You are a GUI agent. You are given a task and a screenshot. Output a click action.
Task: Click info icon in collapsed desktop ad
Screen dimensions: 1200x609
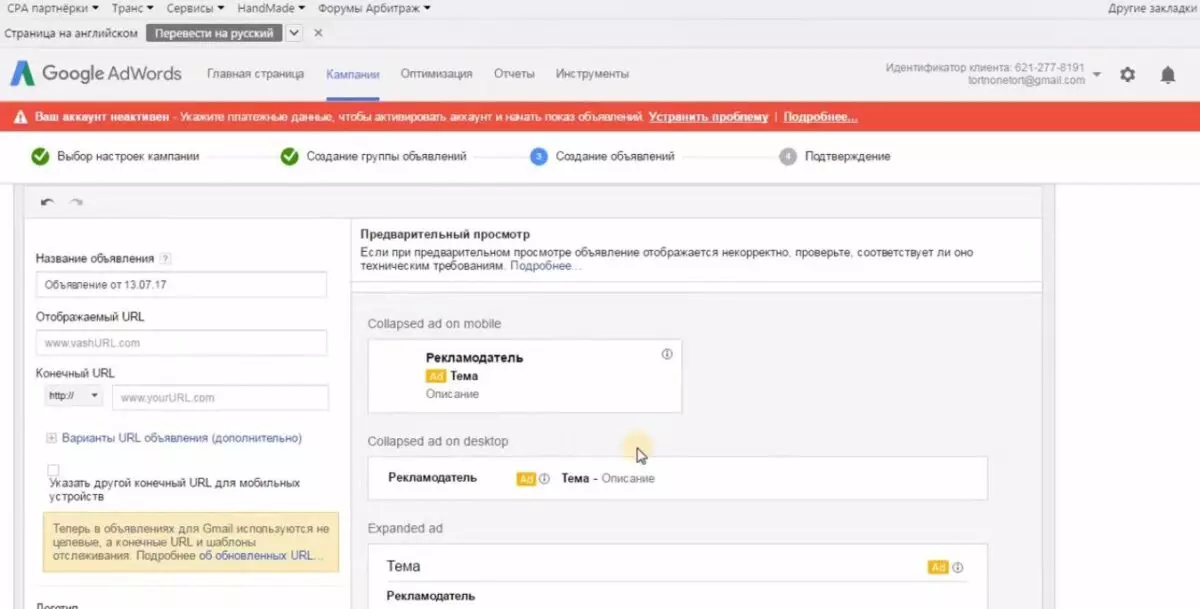545,478
